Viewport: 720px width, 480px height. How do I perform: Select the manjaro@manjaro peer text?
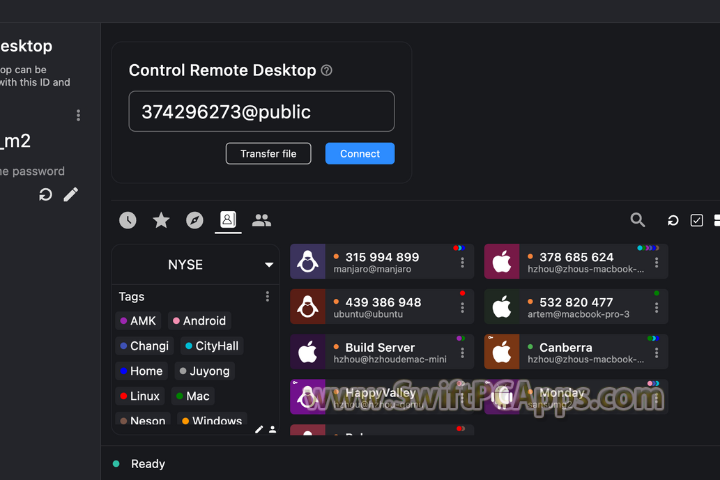[x=372, y=269]
